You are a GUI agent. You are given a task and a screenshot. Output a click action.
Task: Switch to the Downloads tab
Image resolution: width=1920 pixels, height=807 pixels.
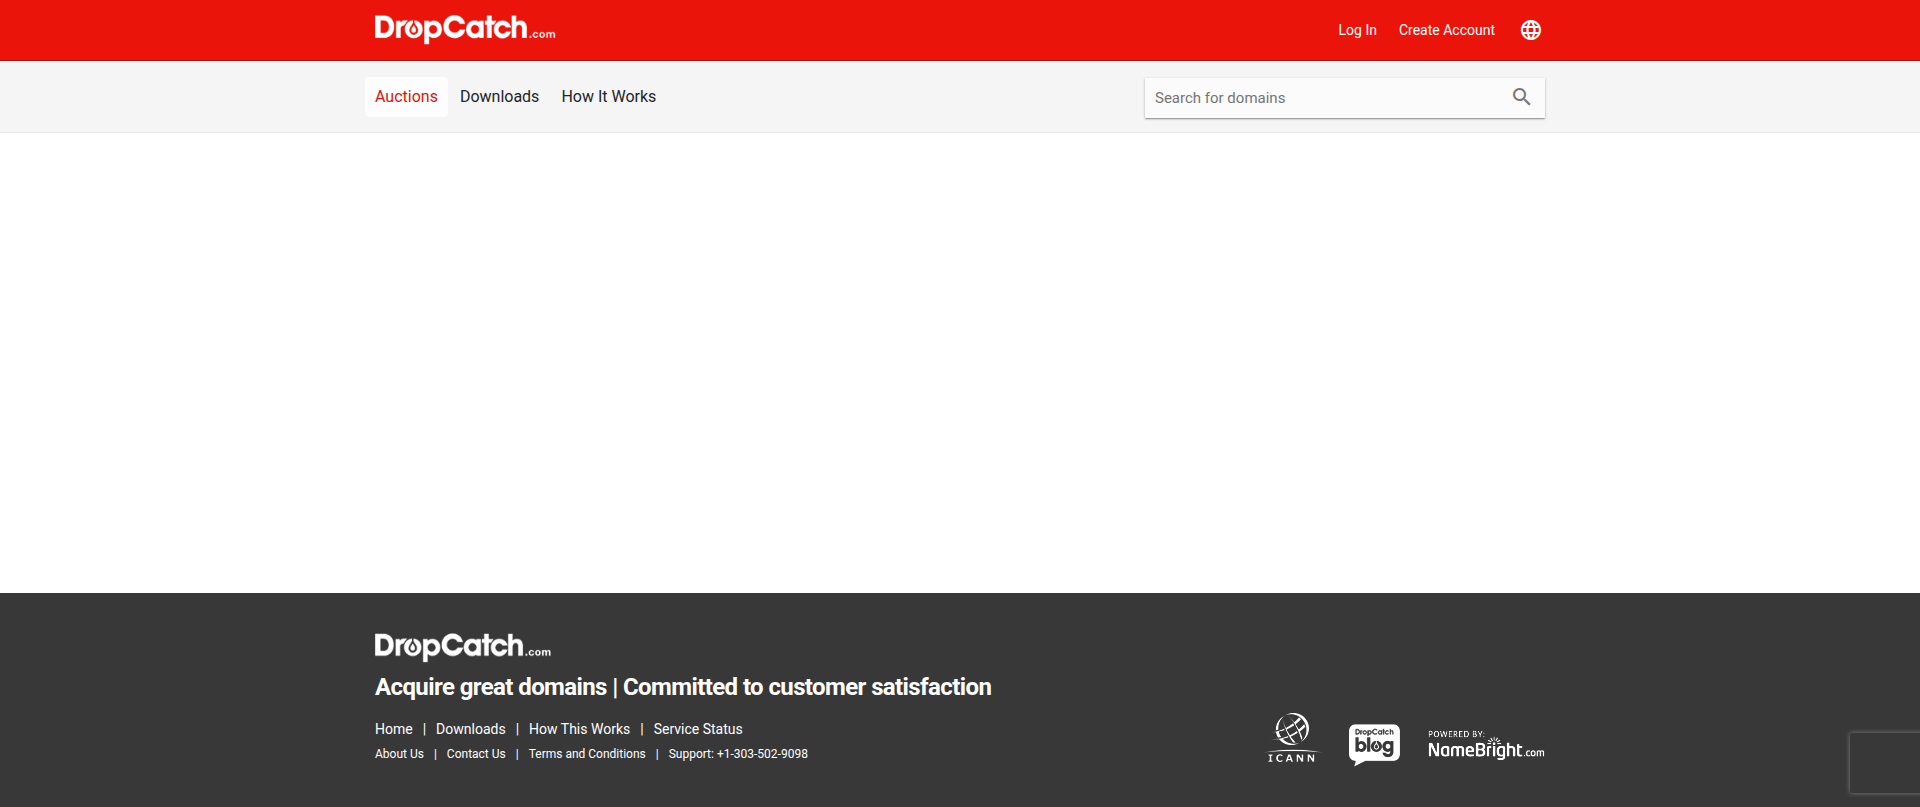(499, 97)
